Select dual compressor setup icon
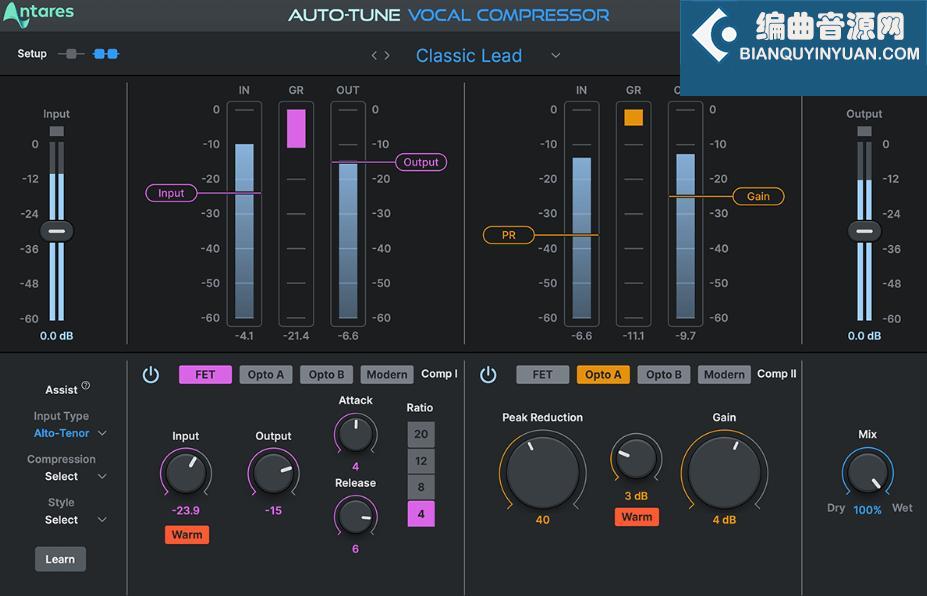The image size is (927, 596). click(106, 54)
